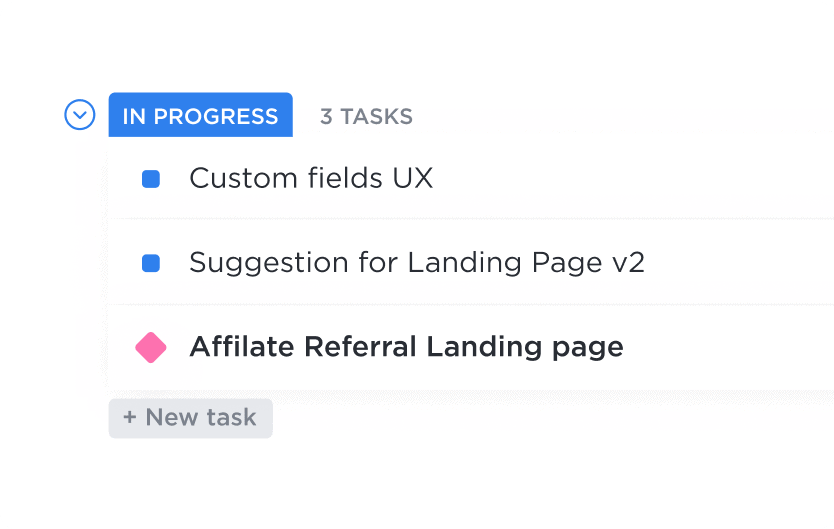The image size is (834, 529).
Task: Collapse the In Progress group chevron
Action: pyautogui.click(x=80, y=115)
